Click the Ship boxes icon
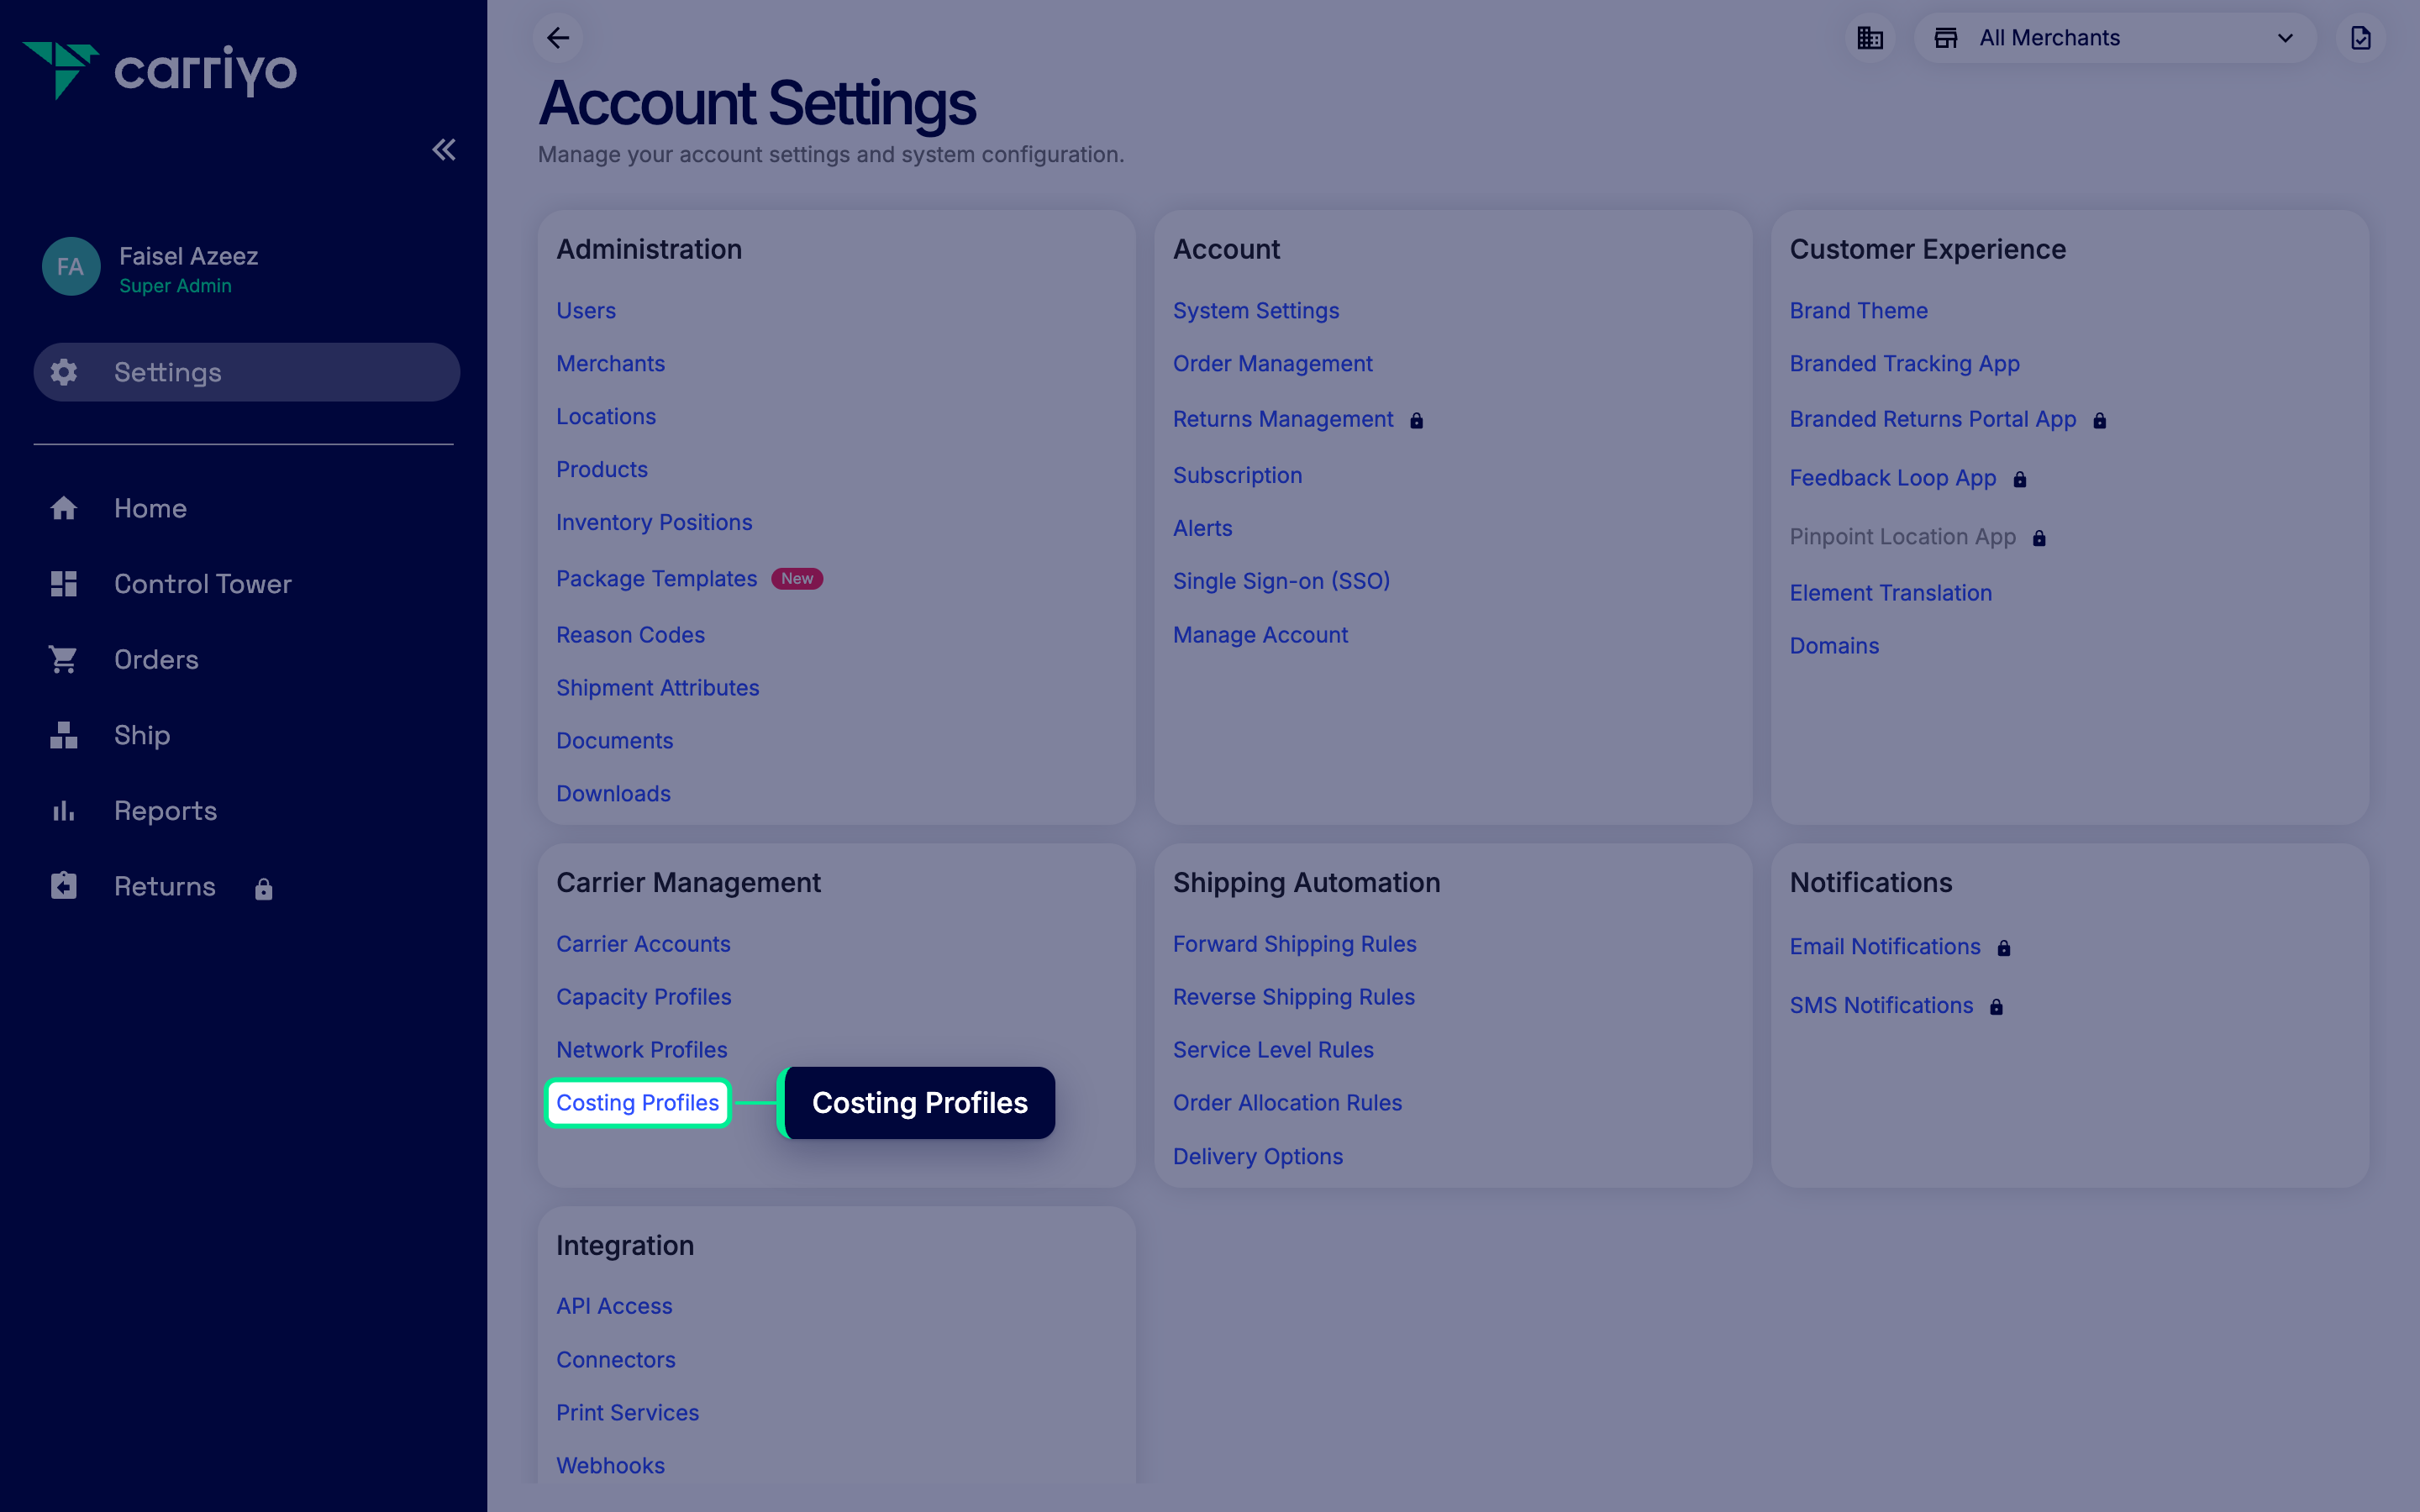Image resolution: width=2420 pixels, height=1512 pixels. click(64, 735)
